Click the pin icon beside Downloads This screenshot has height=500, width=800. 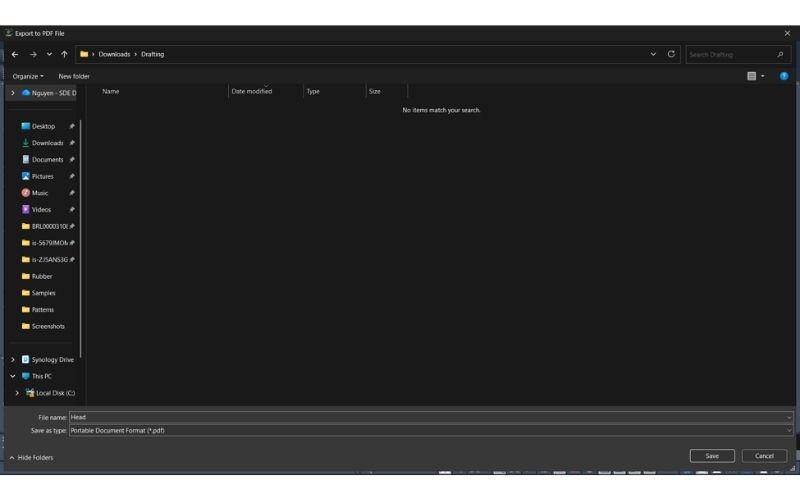[72, 143]
